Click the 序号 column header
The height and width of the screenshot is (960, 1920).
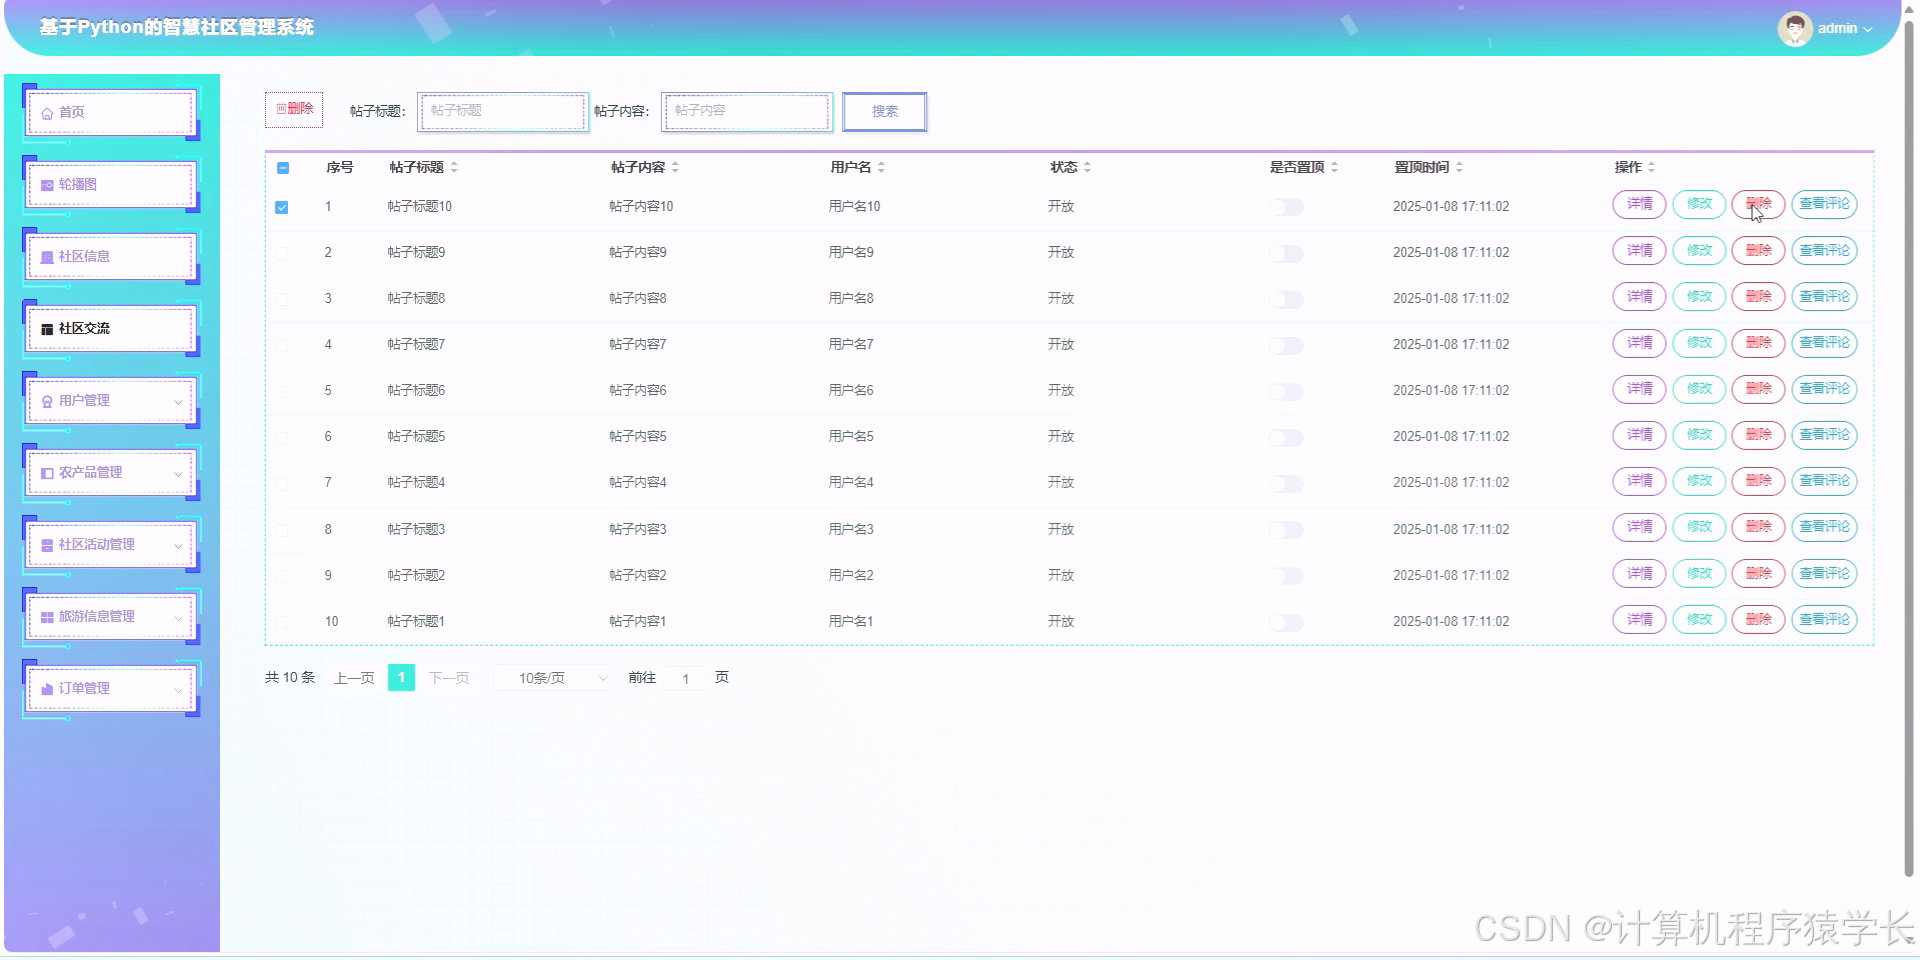point(340,167)
